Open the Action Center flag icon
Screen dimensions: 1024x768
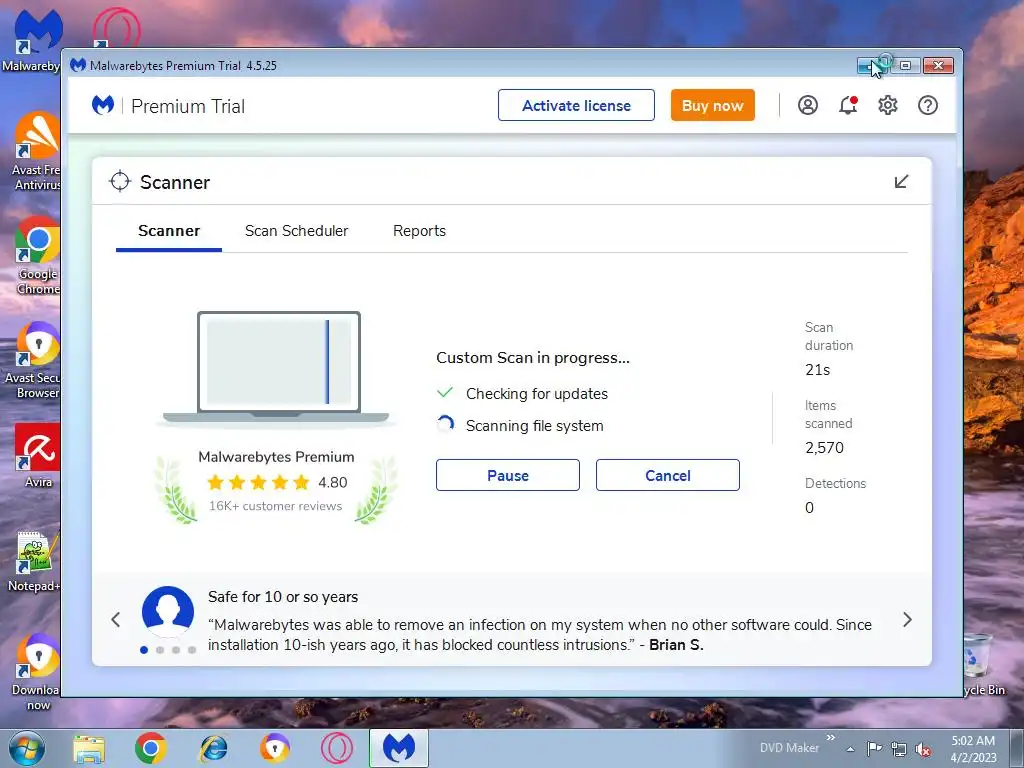[874, 749]
